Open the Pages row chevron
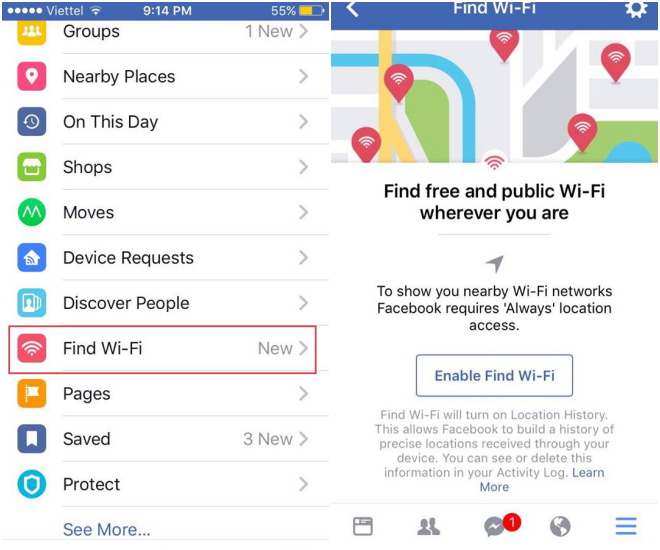The width and height of the screenshot is (660, 550). coord(303,393)
